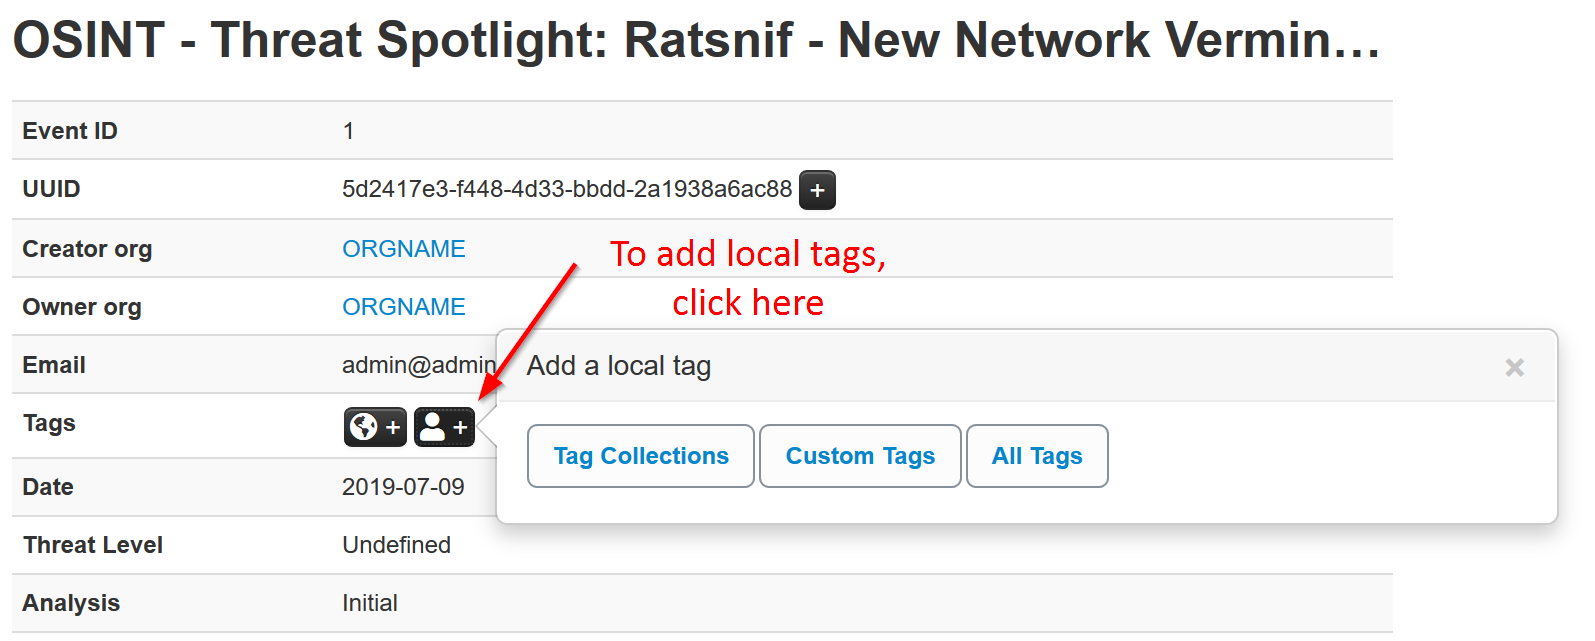Select All Tags in the tag popup
1595x641 pixels.
1037,456
